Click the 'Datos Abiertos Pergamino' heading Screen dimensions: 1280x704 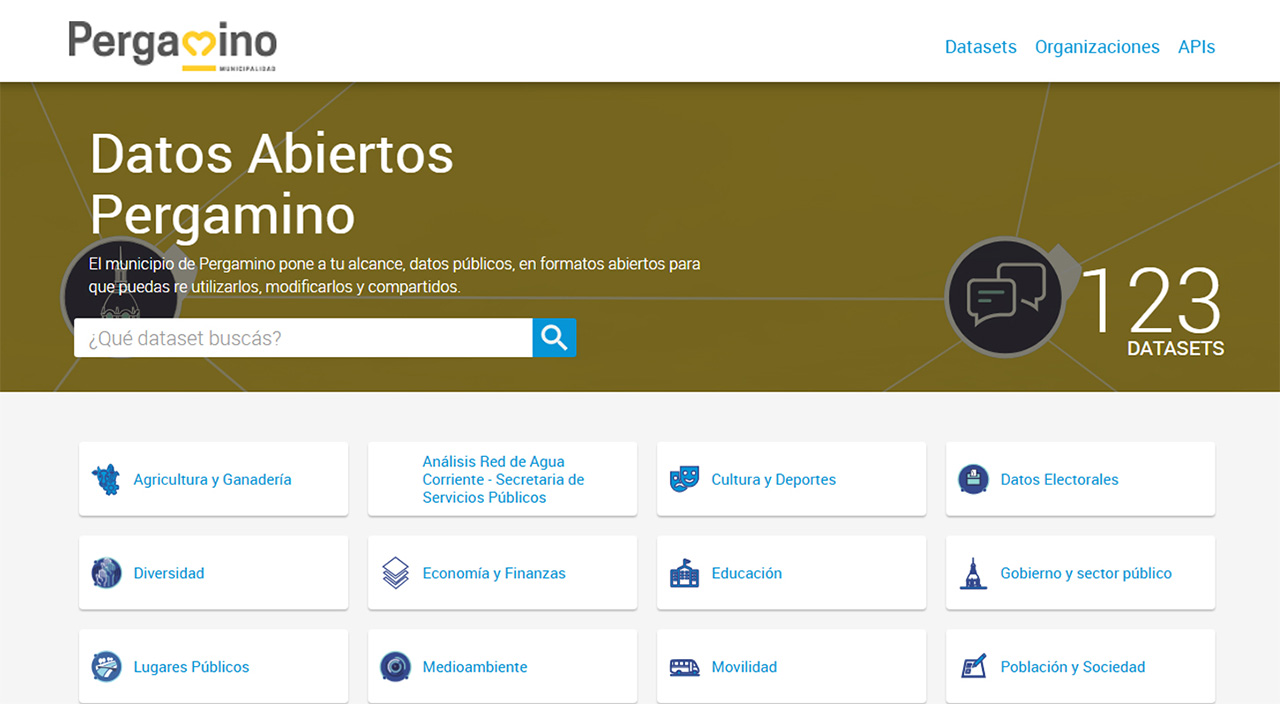272,184
